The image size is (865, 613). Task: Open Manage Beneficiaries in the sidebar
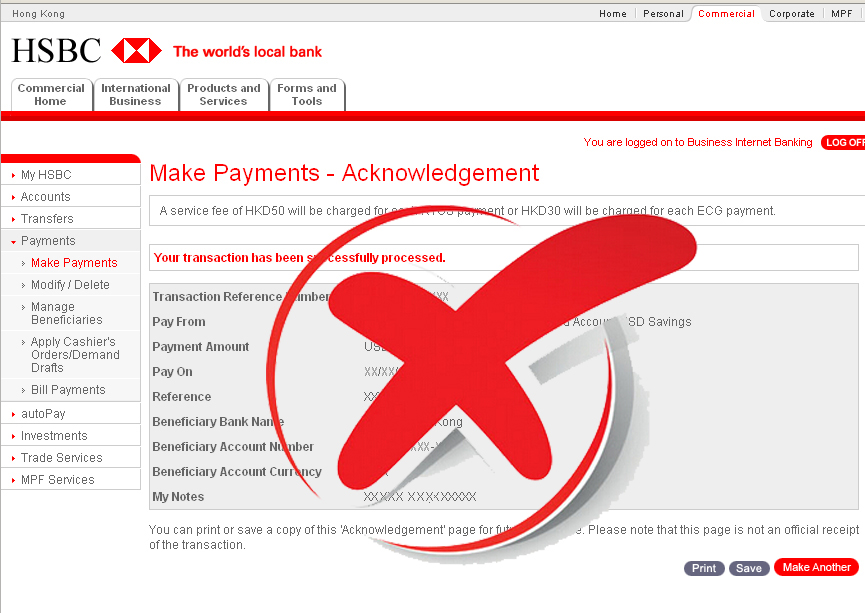coord(67,313)
